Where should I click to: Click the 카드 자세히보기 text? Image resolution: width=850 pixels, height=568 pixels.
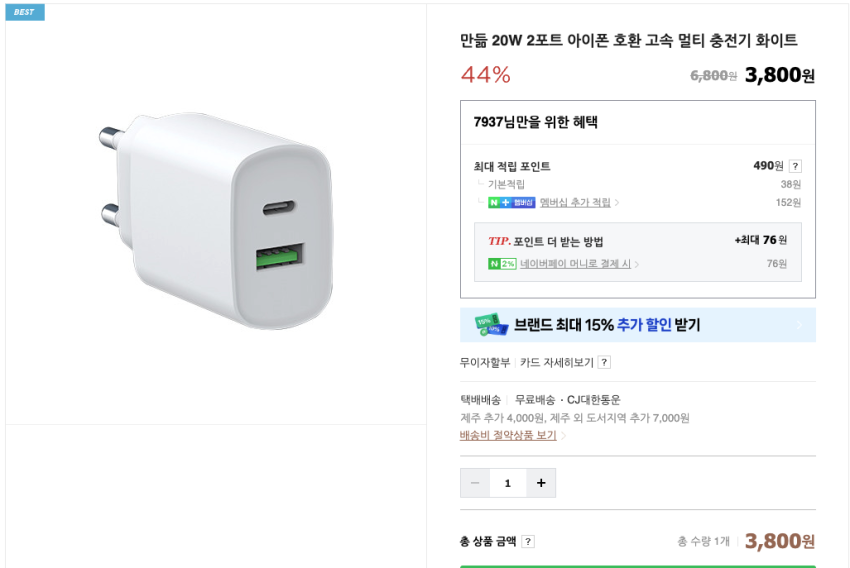tap(557, 362)
